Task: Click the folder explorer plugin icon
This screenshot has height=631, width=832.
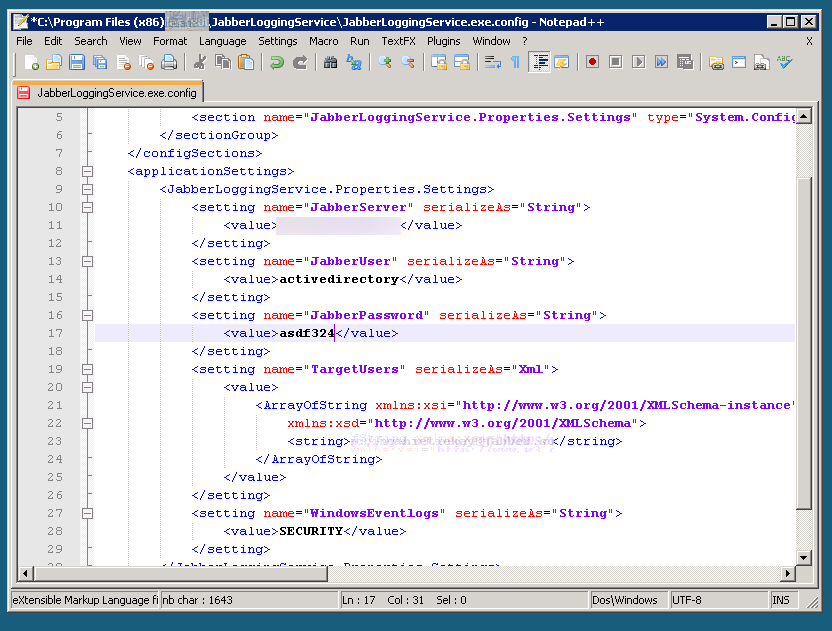Action: tap(716, 63)
